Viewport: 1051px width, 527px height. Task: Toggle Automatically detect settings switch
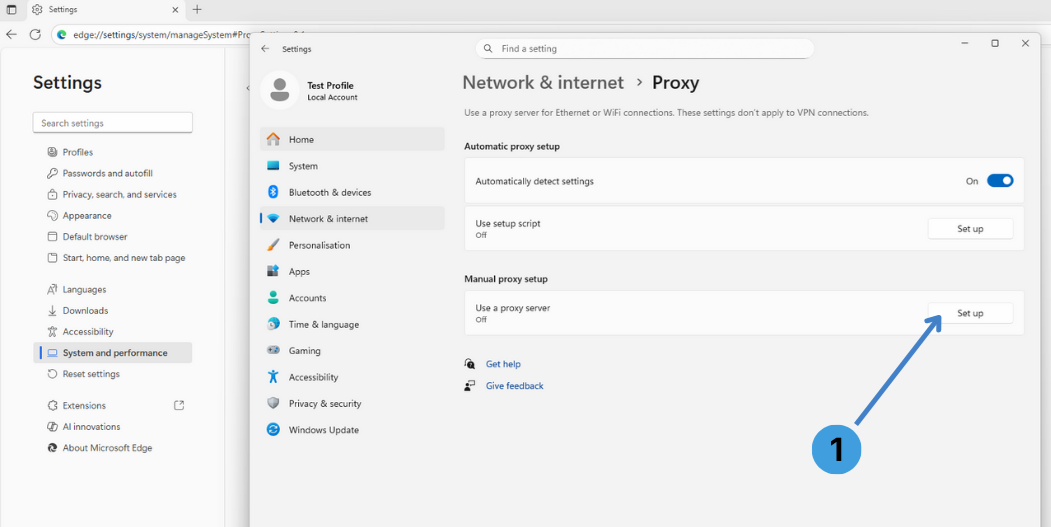coord(999,181)
